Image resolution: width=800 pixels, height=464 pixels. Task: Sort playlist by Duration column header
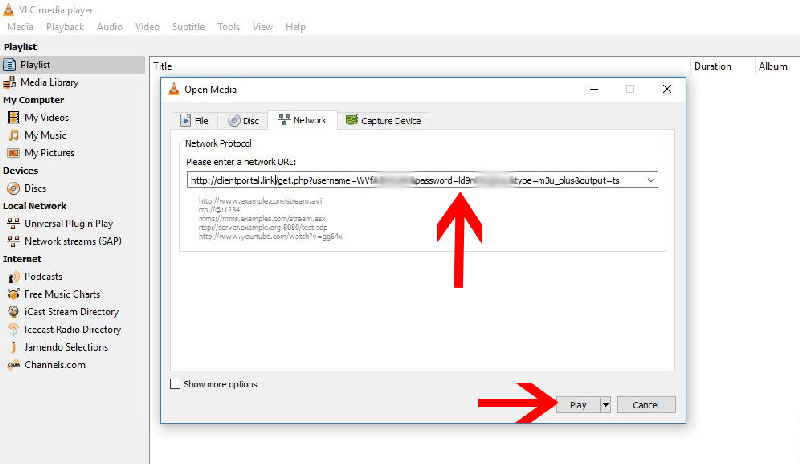pos(713,66)
